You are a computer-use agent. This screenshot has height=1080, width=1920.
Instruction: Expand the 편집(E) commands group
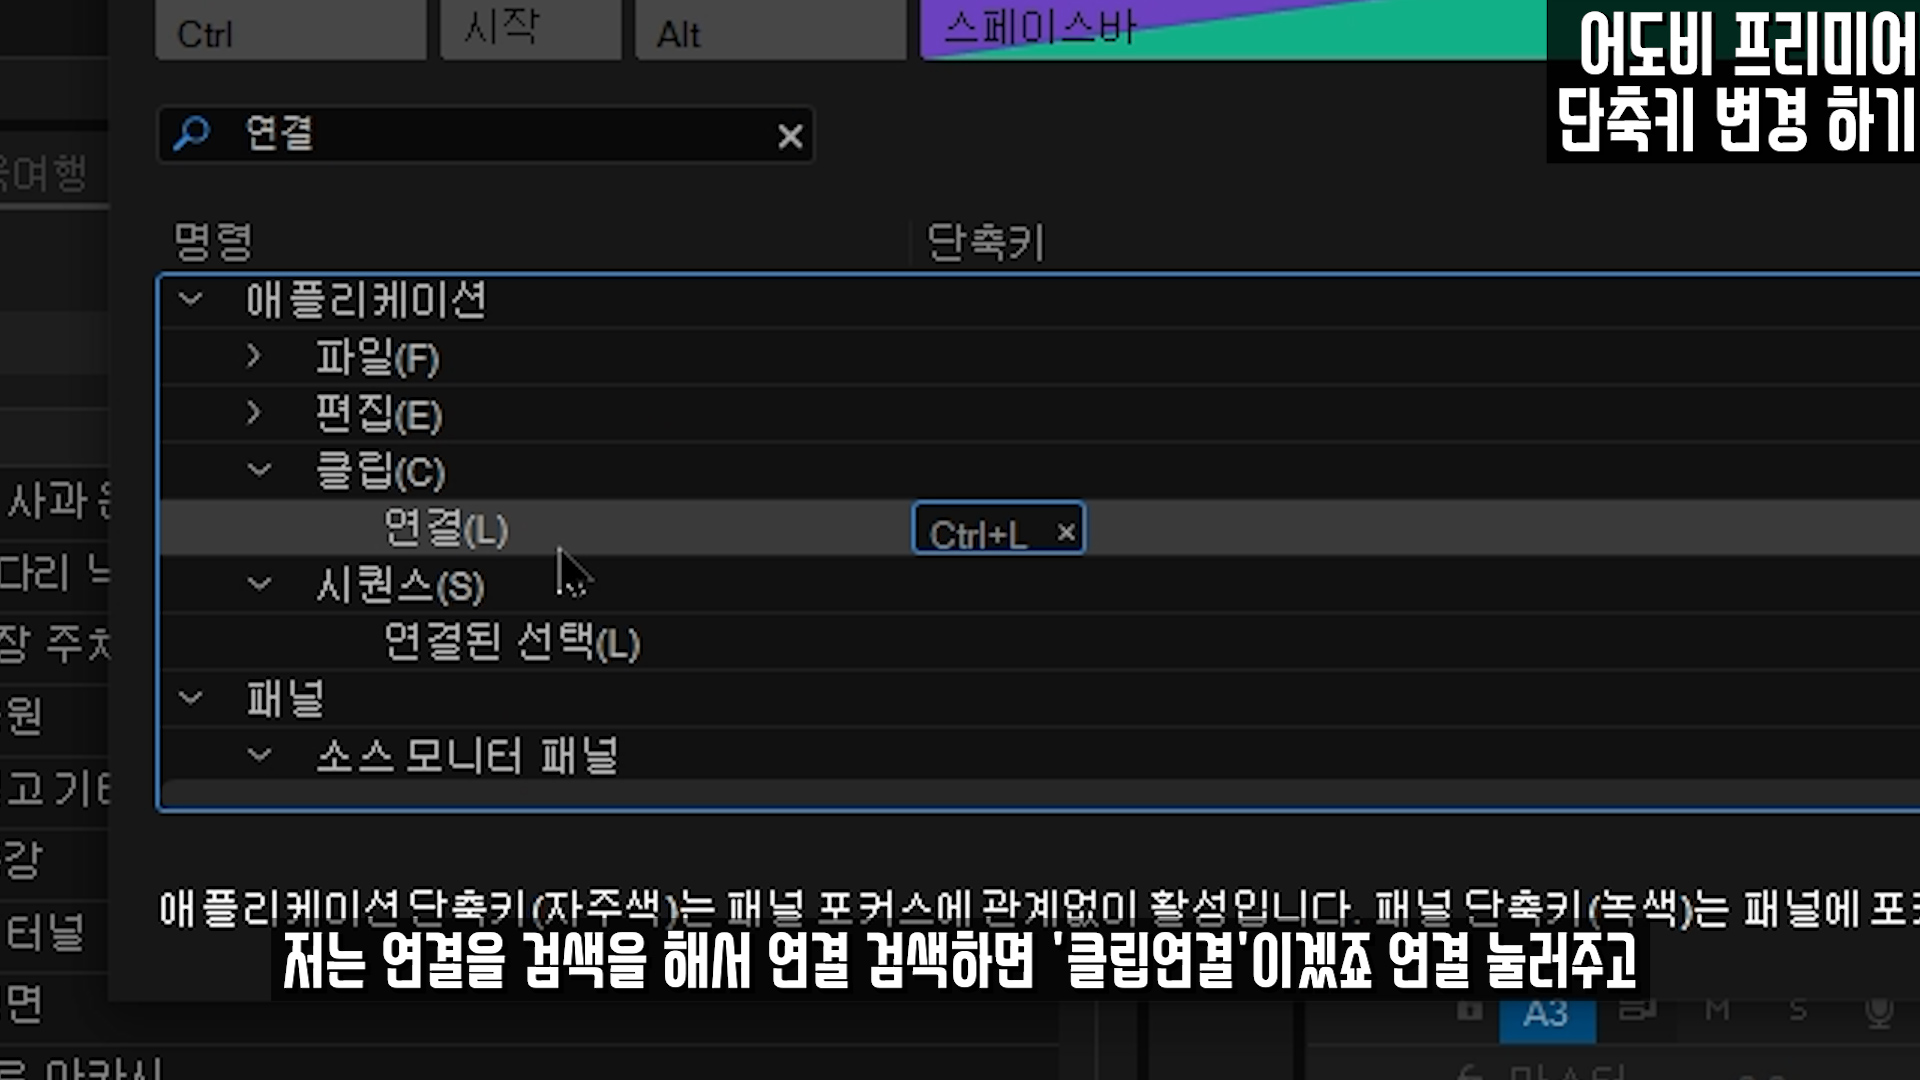point(254,413)
